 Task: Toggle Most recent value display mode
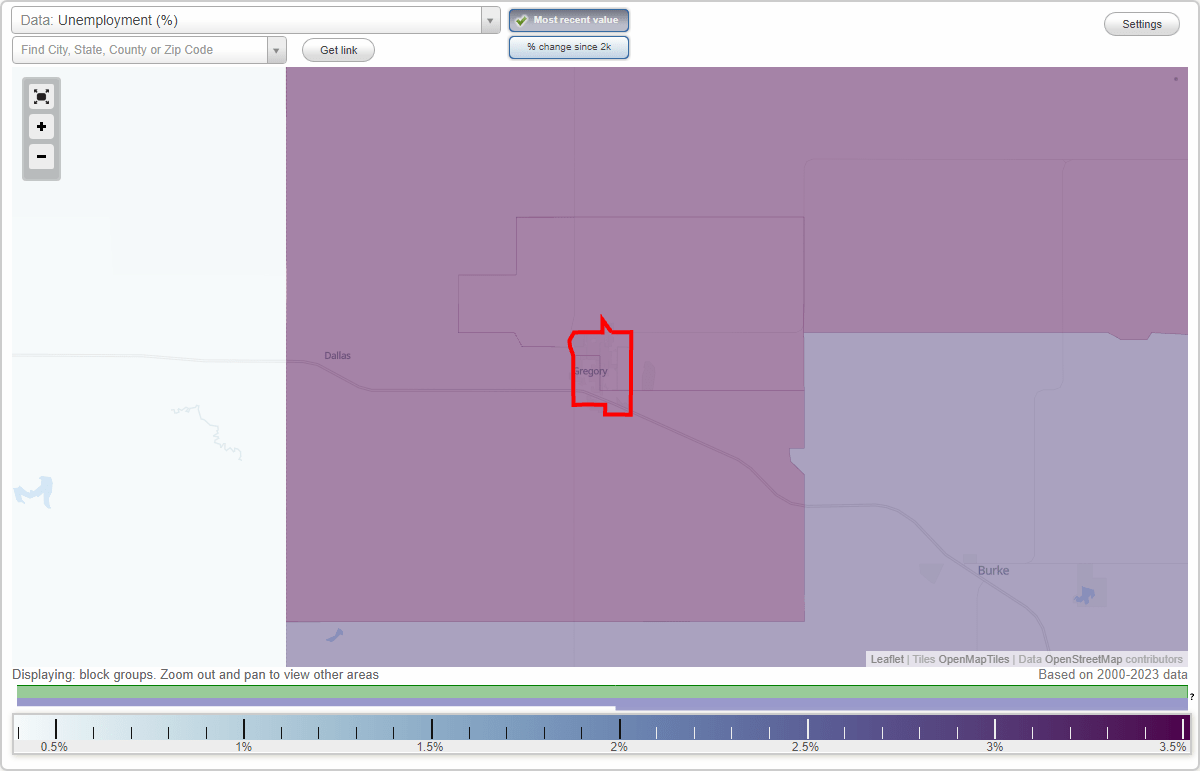tap(568, 20)
